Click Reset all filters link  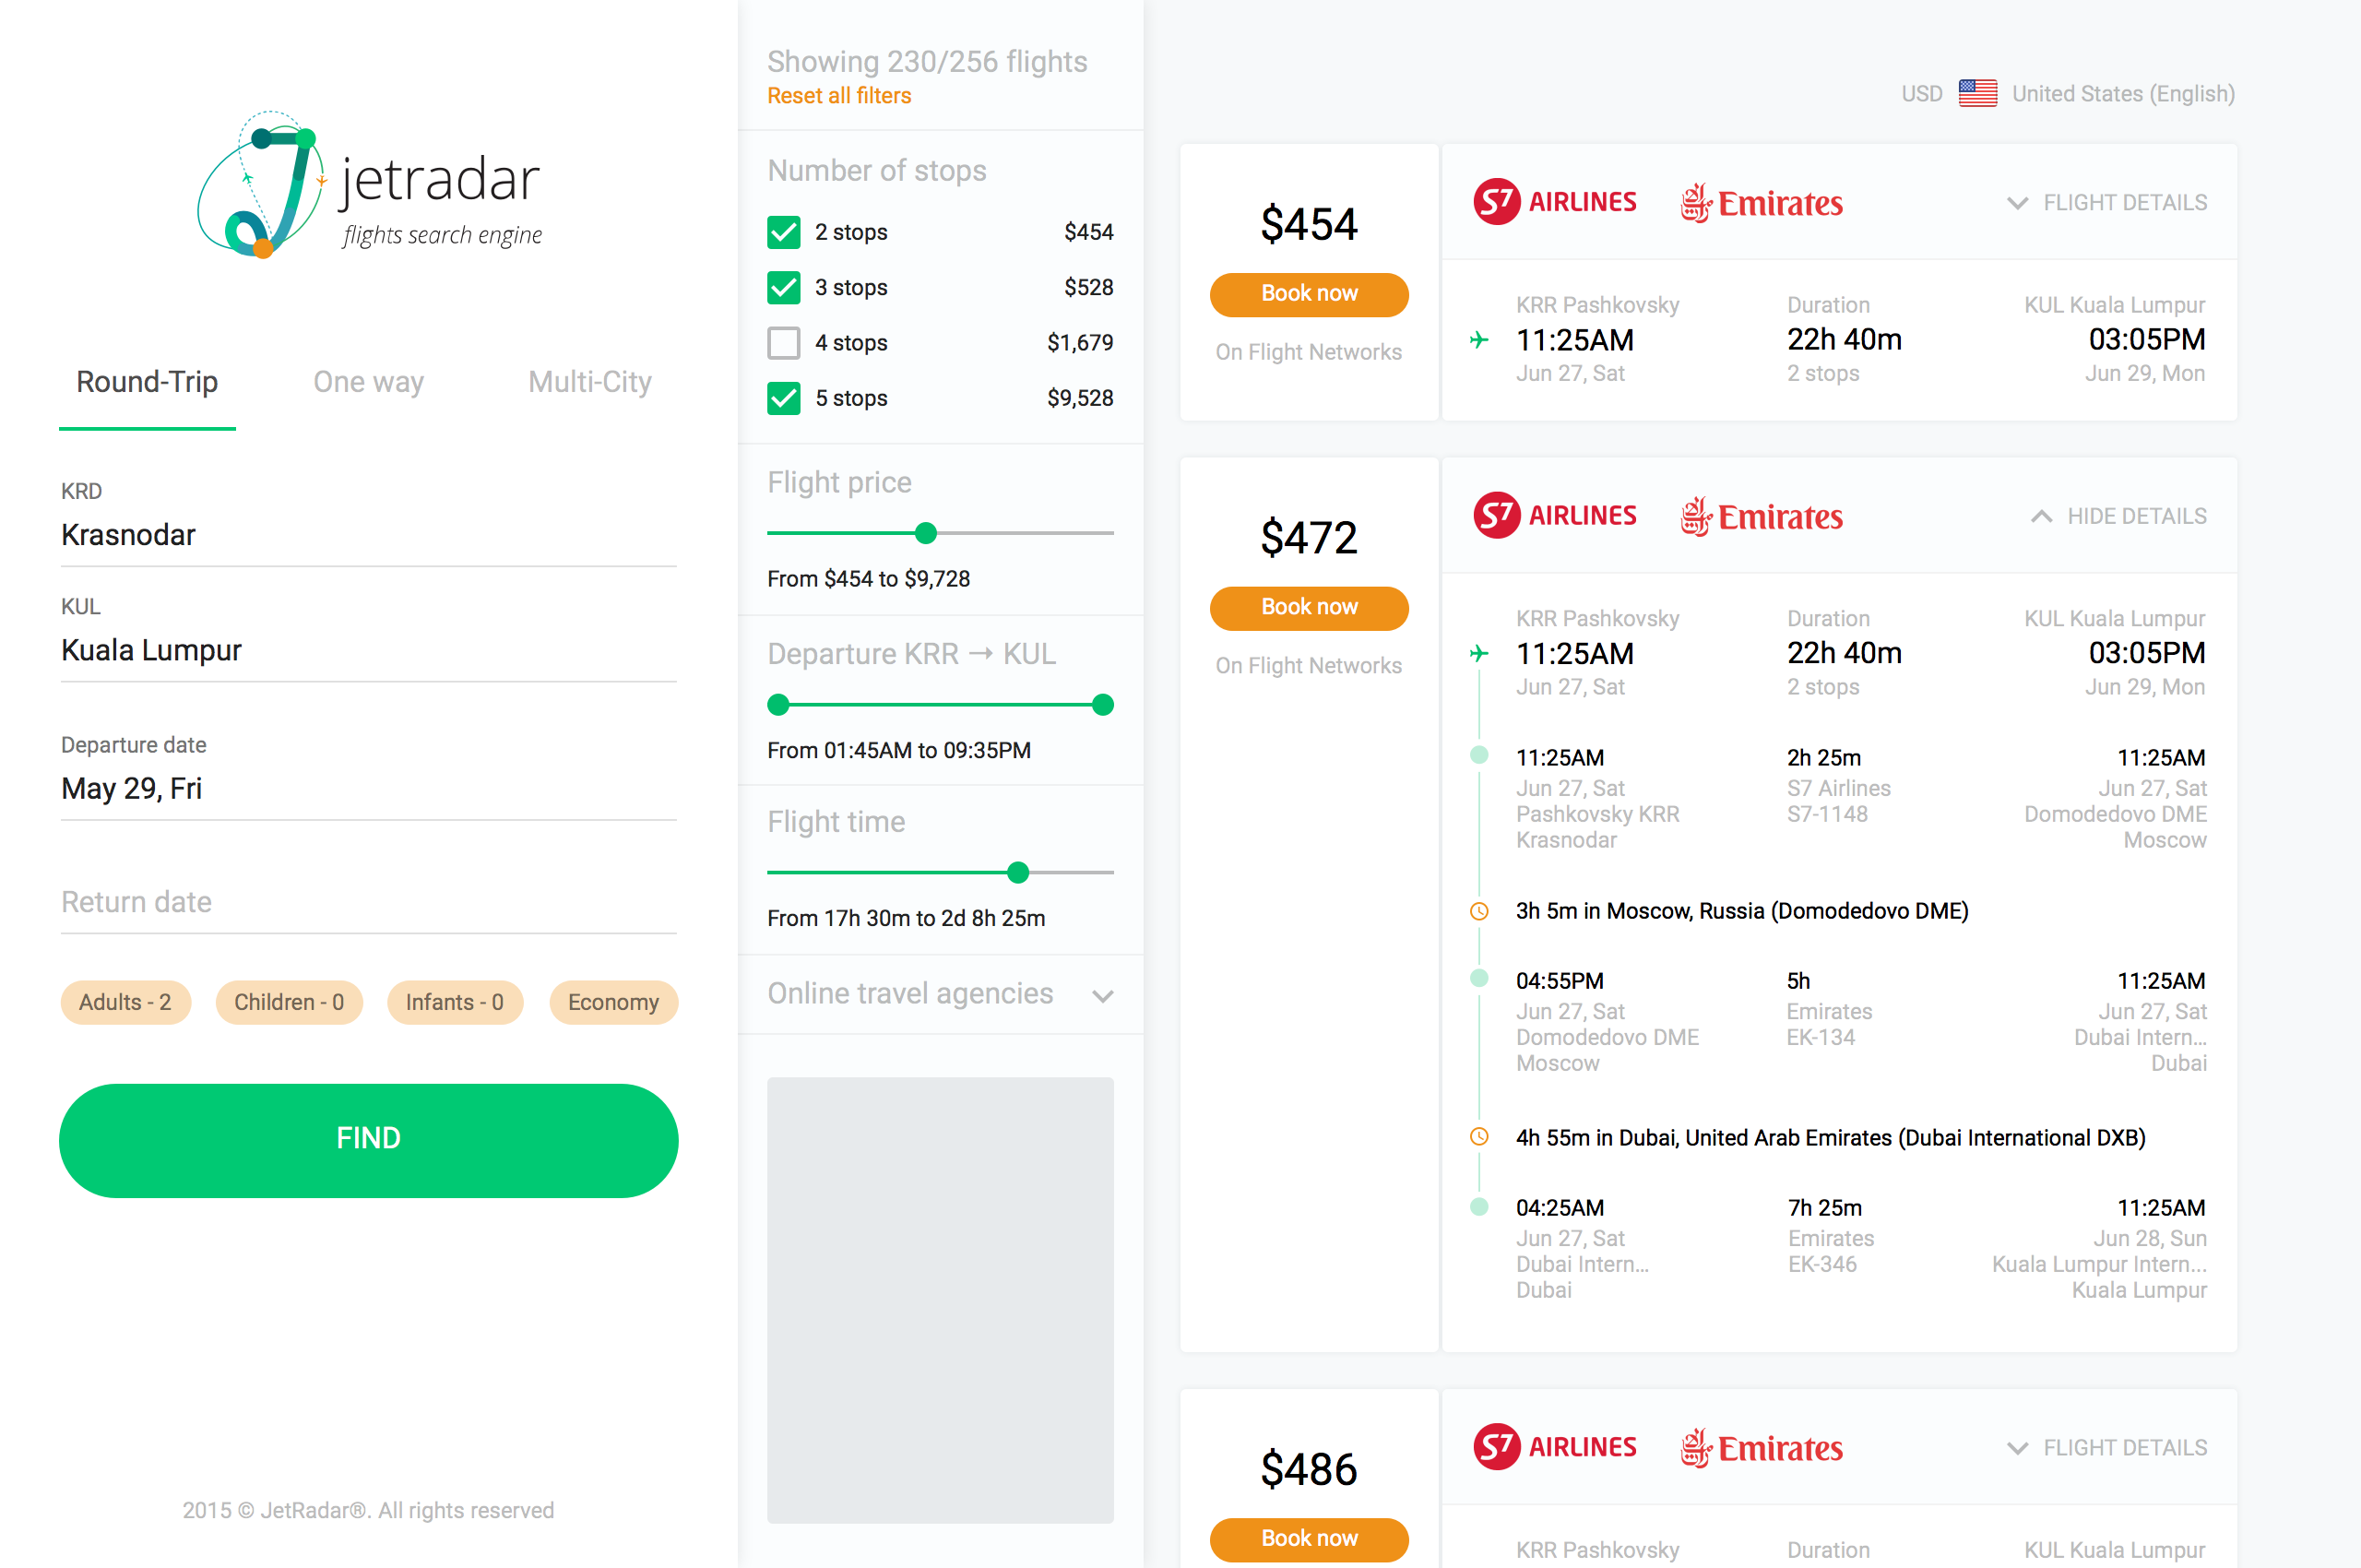(839, 96)
